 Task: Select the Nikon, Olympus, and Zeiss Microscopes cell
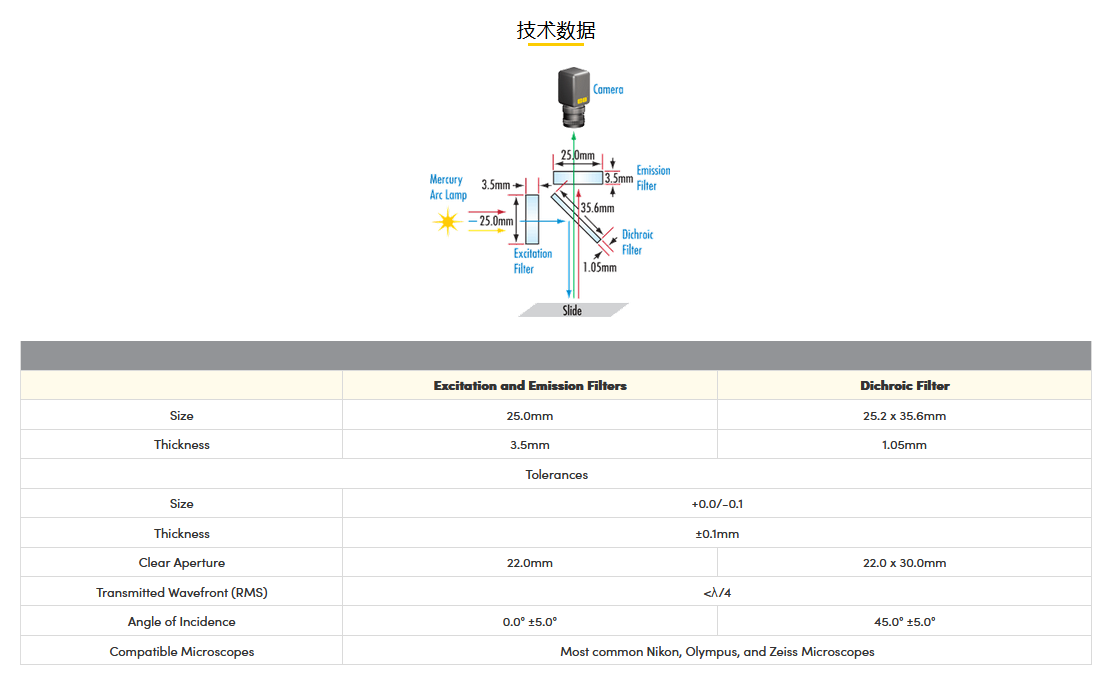click(x=717, y=651)
